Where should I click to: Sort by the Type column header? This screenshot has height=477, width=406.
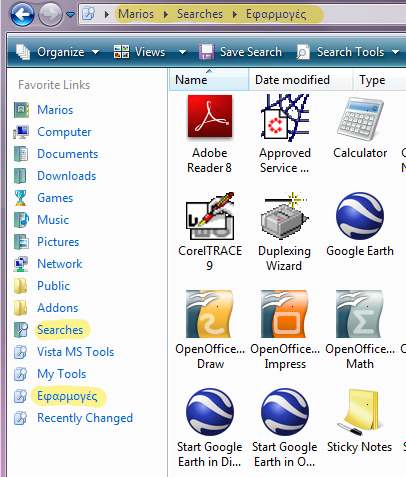pos(379,80)
